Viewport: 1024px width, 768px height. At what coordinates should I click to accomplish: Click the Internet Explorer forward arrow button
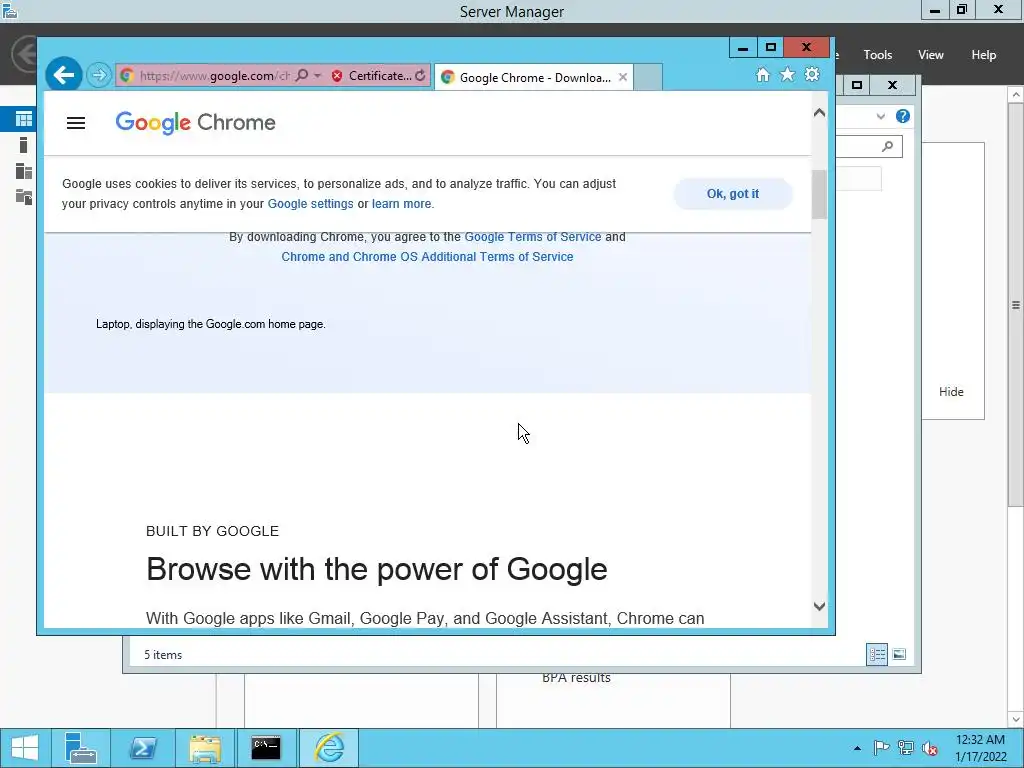(x=99, y=76)
